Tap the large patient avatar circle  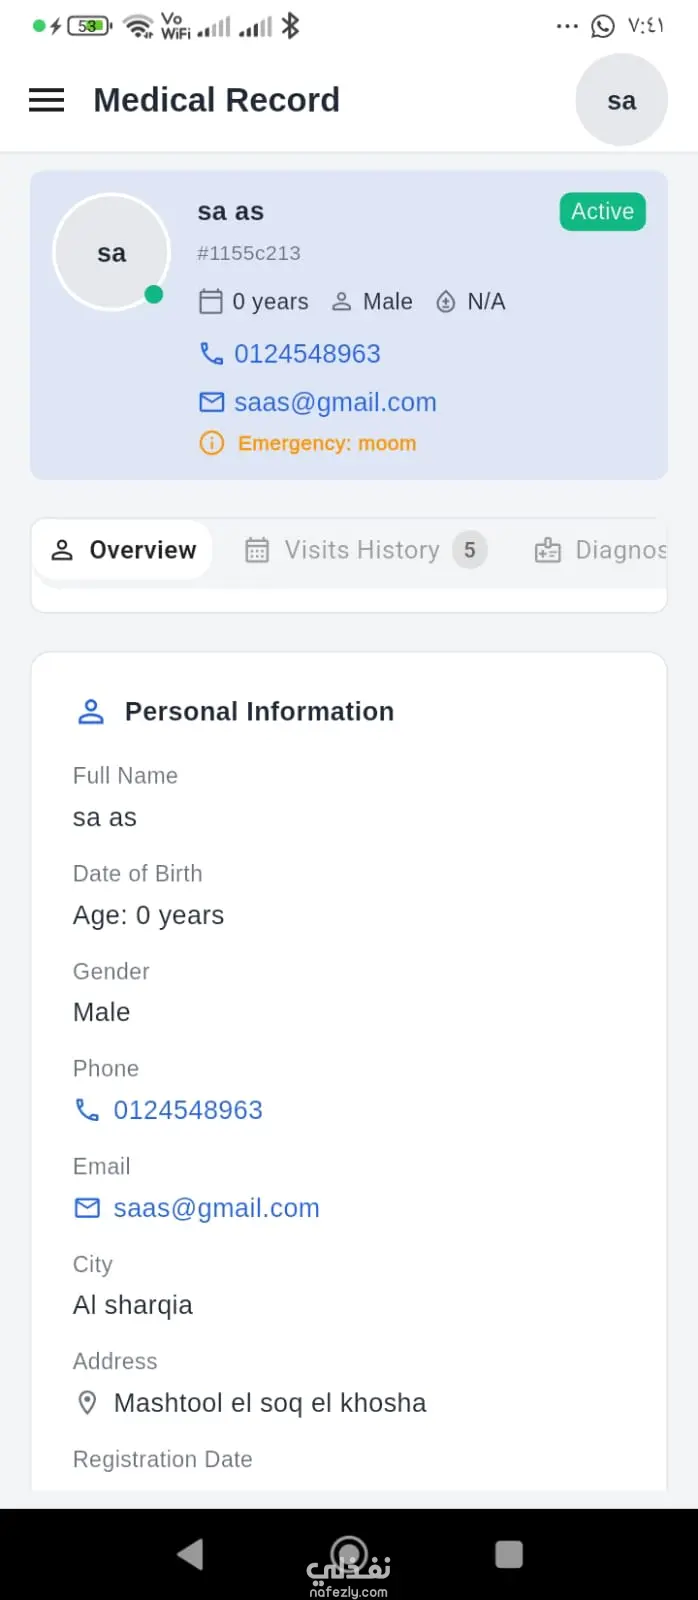[x=111, y=252]
